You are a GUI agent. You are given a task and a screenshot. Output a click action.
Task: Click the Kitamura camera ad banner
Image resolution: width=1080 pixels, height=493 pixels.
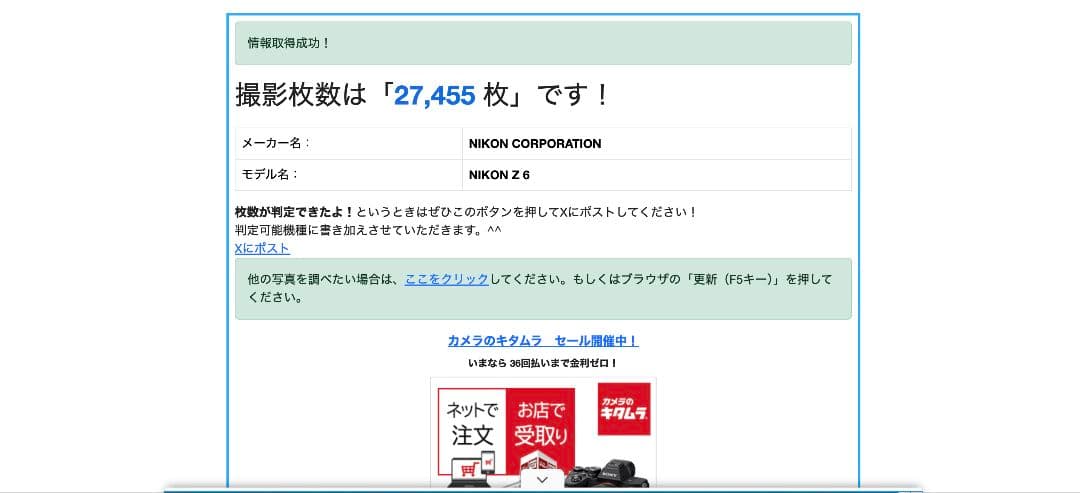point(543,433)
